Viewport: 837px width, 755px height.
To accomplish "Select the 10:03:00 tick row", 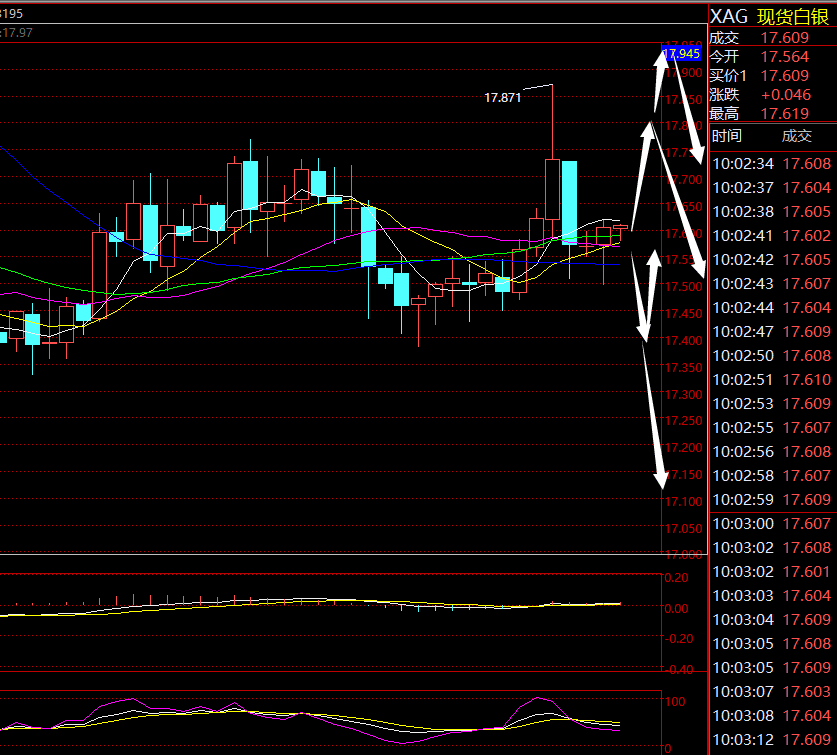I will (x=772, y=524).
